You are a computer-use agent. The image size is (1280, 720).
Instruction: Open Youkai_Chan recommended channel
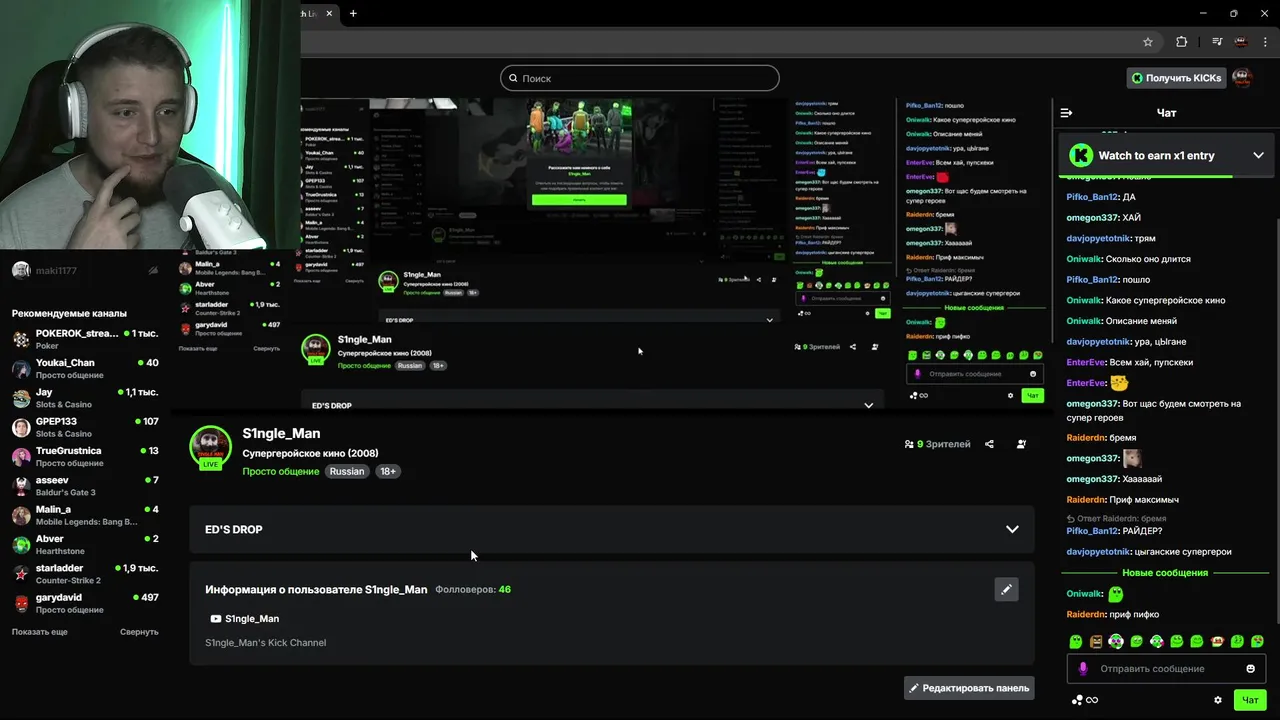click(85, 368)
